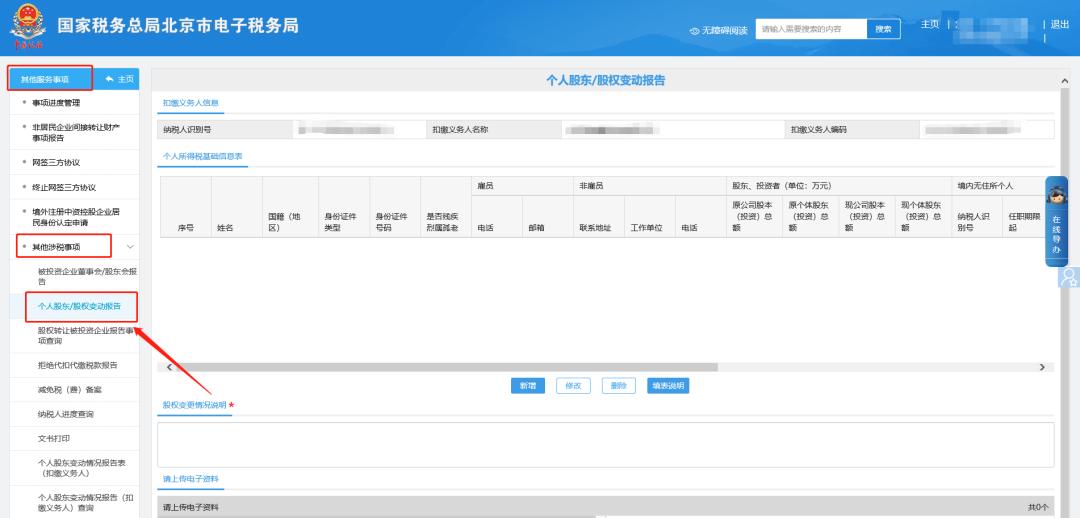Screen dimensions: 1080x518
Task: Select the 其他服务事项 tab
Action: [50, 79]
